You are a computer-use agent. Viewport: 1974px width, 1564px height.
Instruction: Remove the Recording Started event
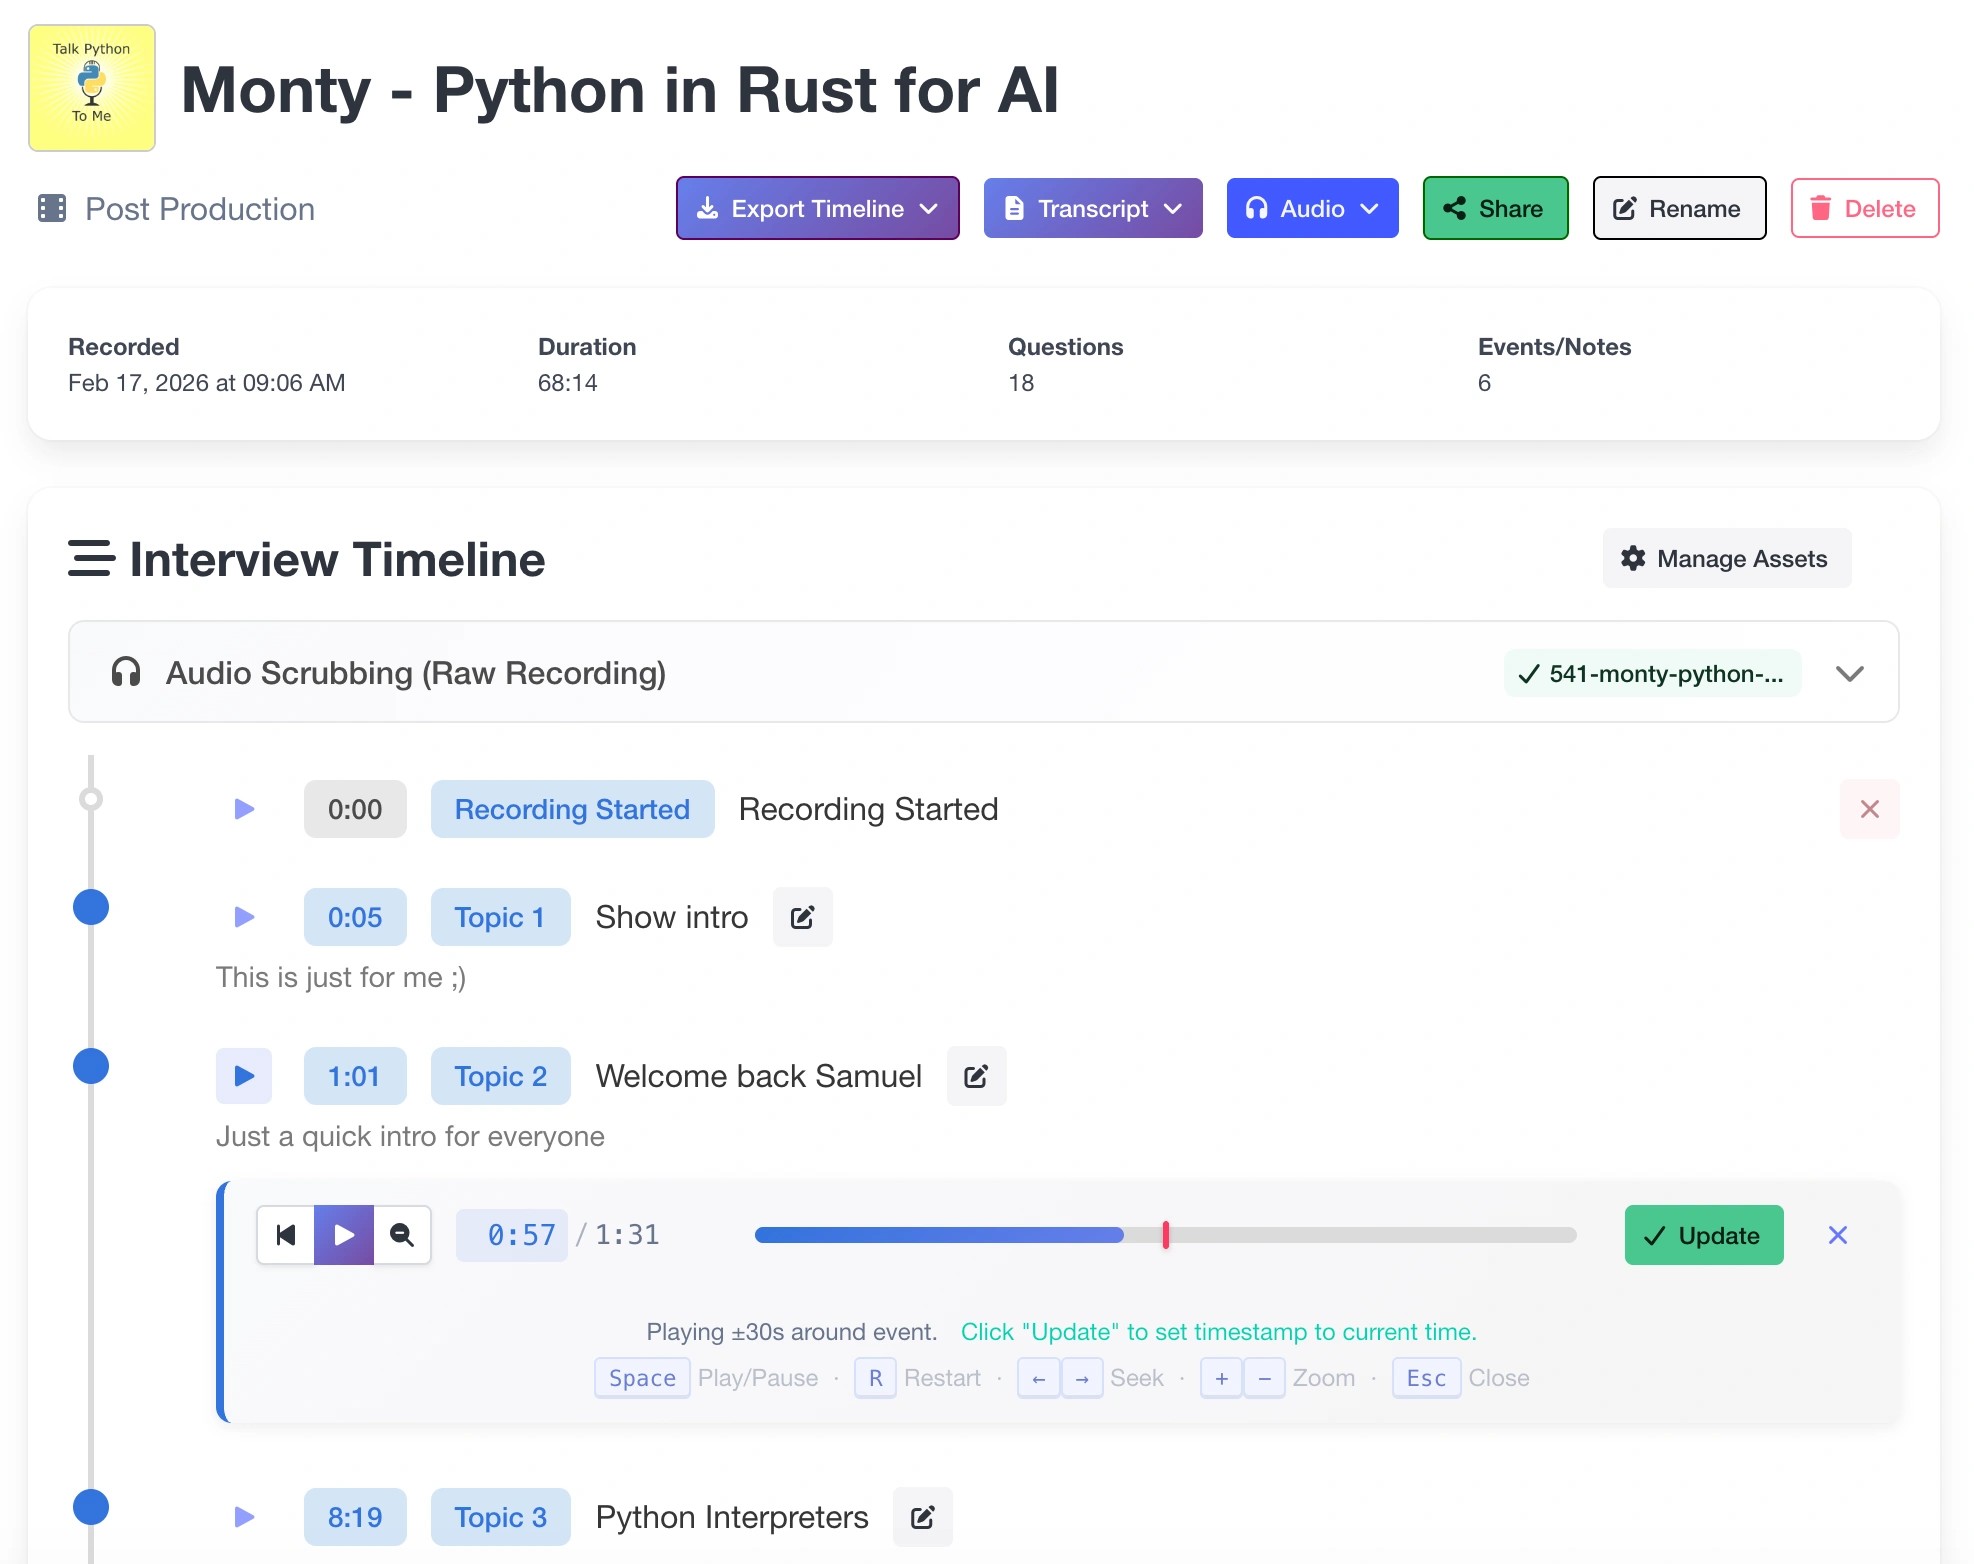point(1870,809)
